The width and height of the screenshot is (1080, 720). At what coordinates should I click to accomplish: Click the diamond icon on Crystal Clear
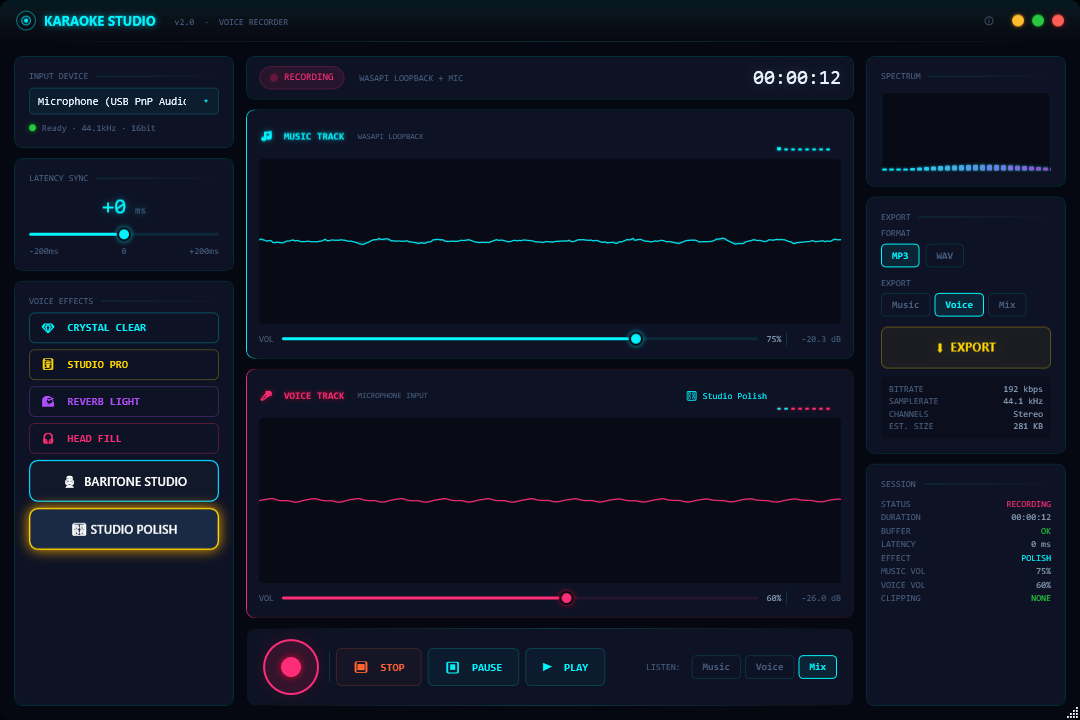pyautogui.click(x=48, y=328)
